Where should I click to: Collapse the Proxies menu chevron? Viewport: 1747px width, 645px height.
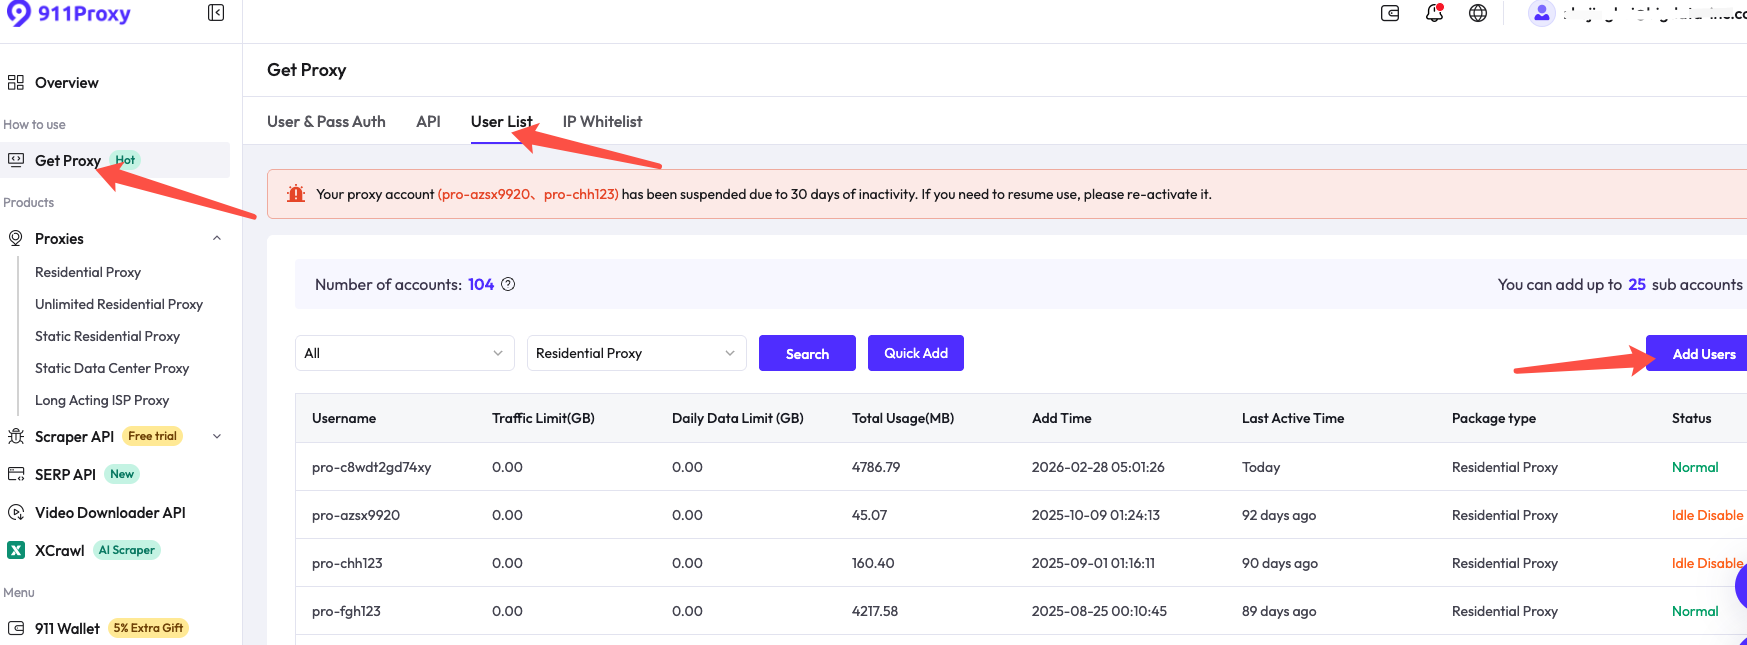tap(217, 238)
